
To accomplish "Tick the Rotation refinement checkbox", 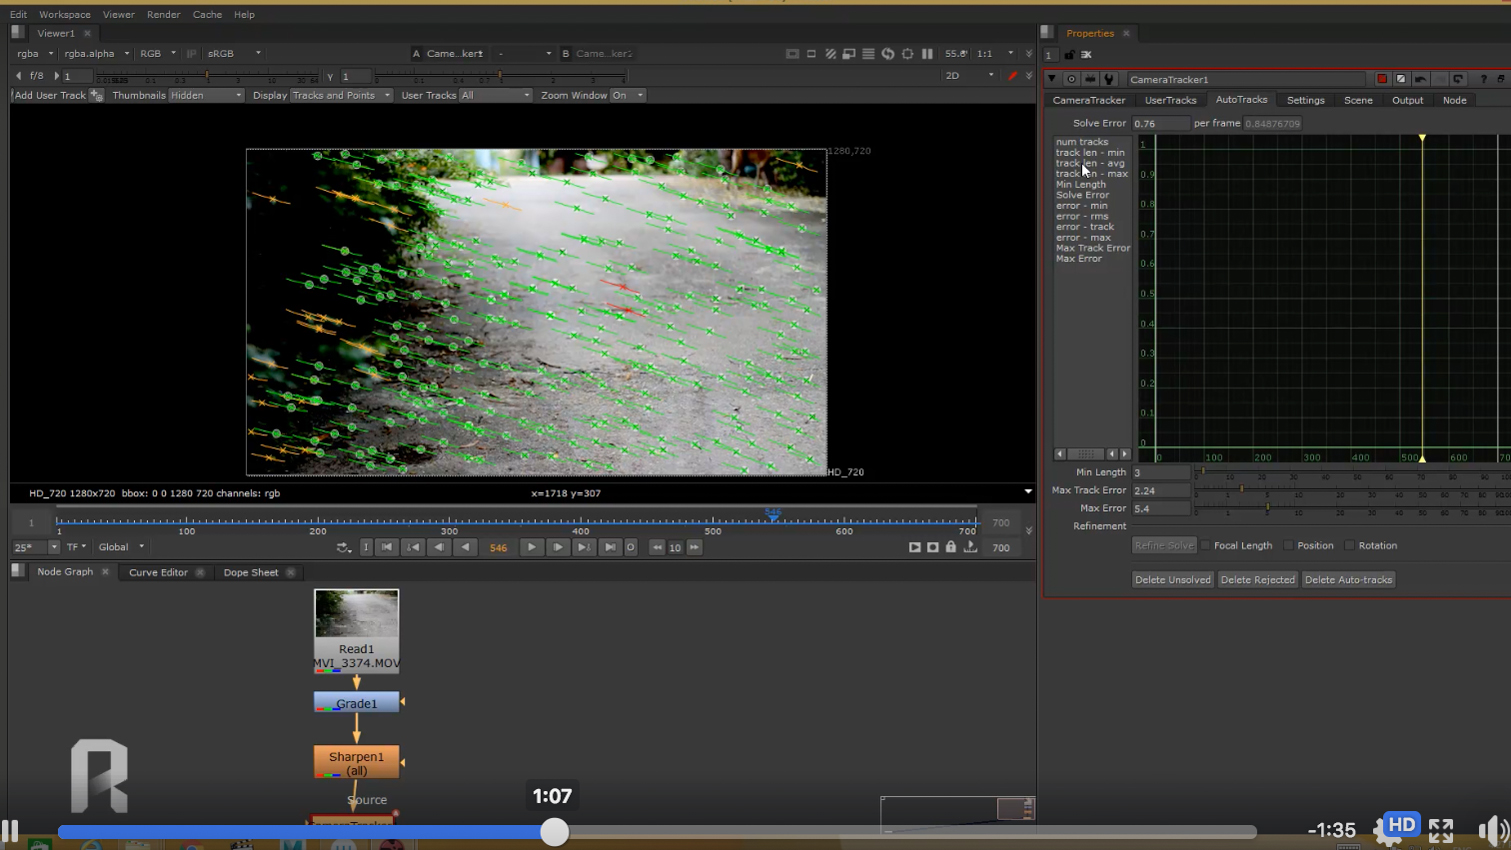I will point(1350,546).
